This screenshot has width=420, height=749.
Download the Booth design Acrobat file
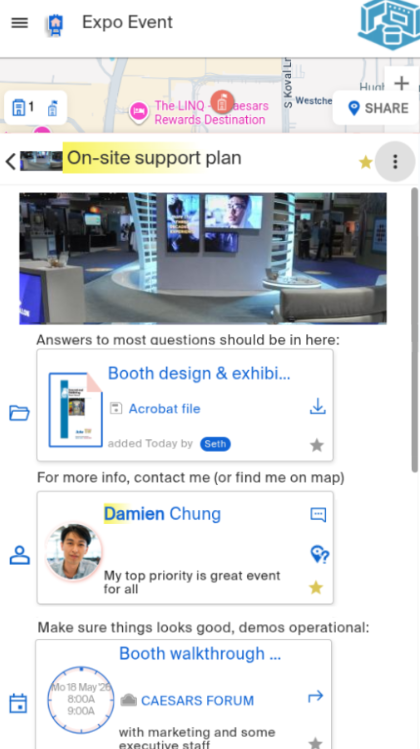click(318, 407)
